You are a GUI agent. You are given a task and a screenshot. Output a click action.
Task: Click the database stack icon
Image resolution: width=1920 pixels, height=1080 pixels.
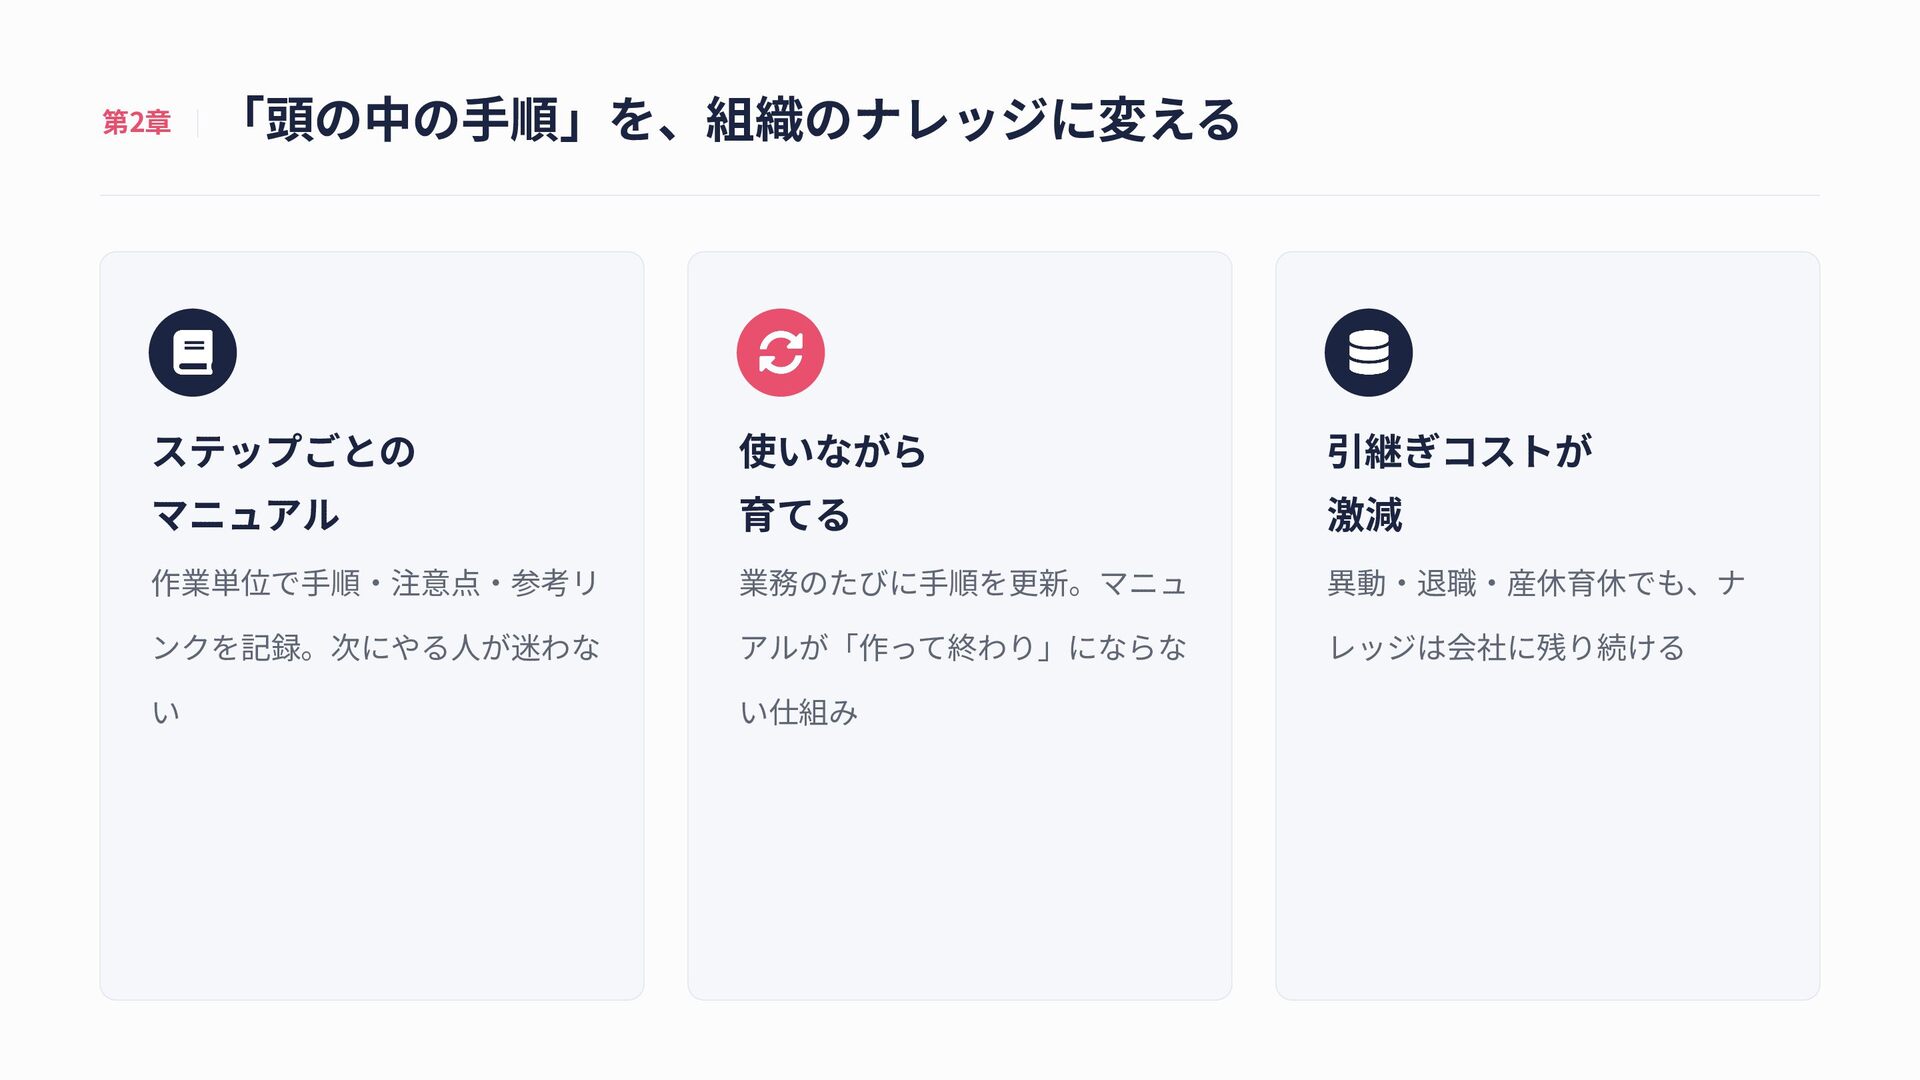point(1369,353)
